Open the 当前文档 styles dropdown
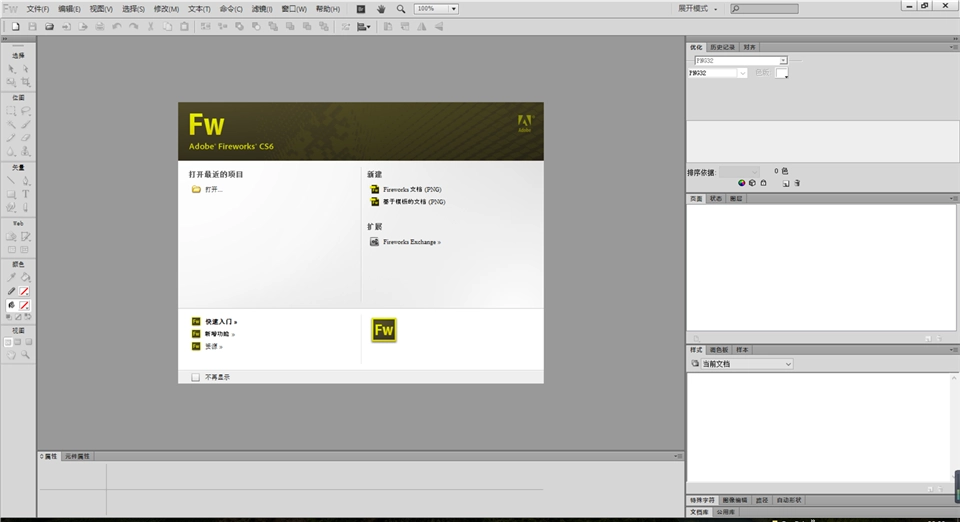960x522 pixels. [x=746, y=364]
